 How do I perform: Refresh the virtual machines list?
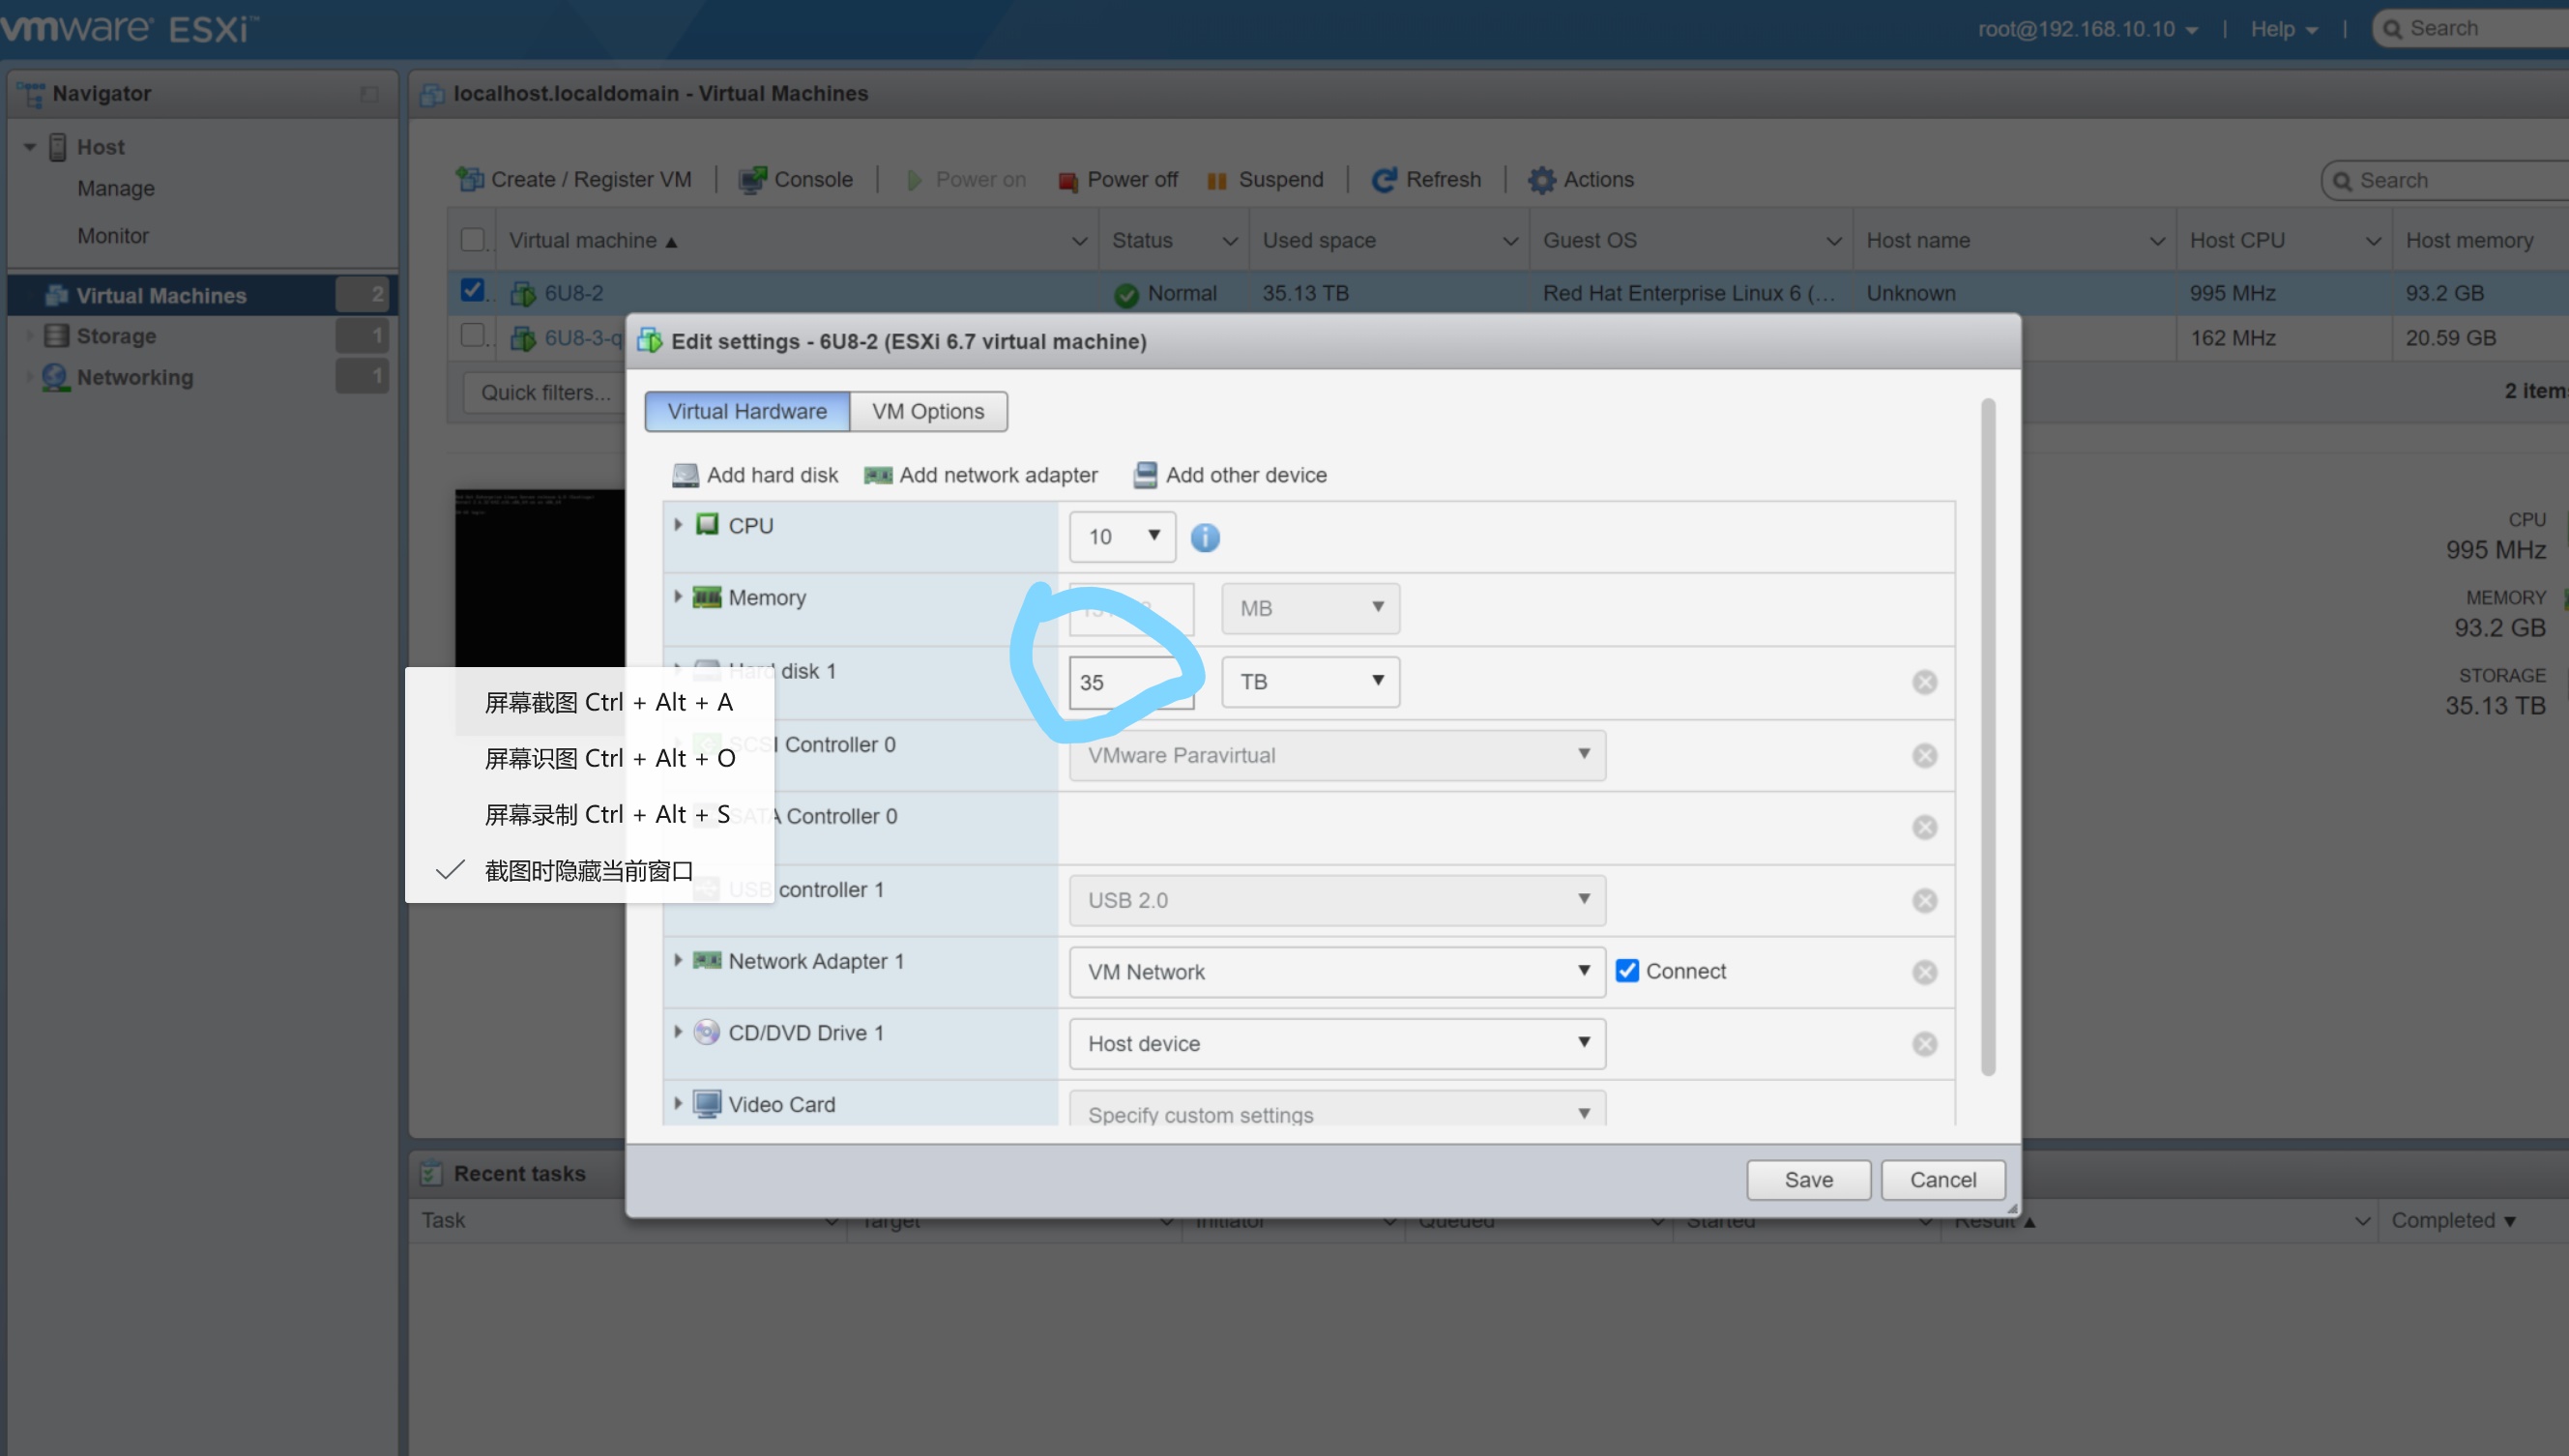click(x=1426, y=179)
